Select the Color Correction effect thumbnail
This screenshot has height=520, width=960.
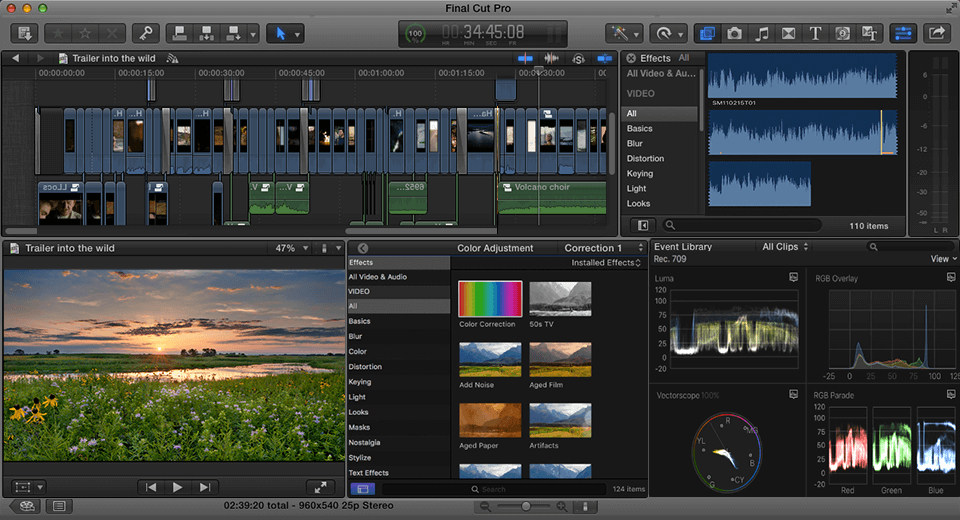[x=490, y=299]
